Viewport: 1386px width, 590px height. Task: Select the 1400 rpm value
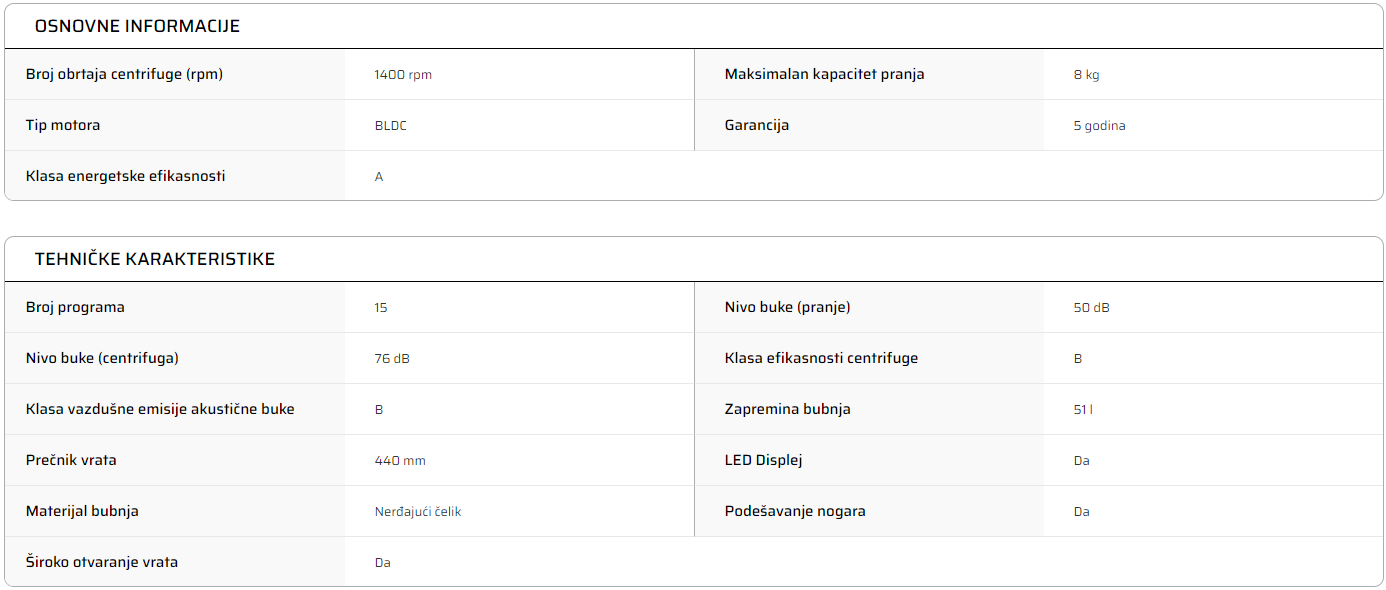[403, 75]
